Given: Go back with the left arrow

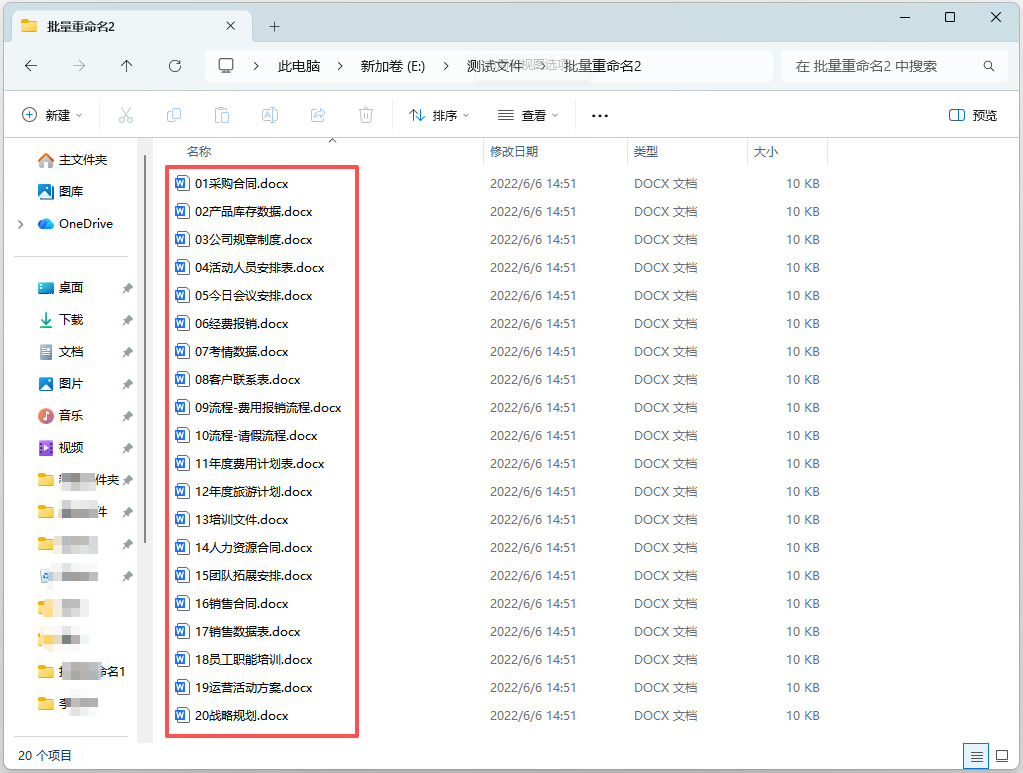Looking at the screenshot, I should pyautogui.click(x=31, y=66).
